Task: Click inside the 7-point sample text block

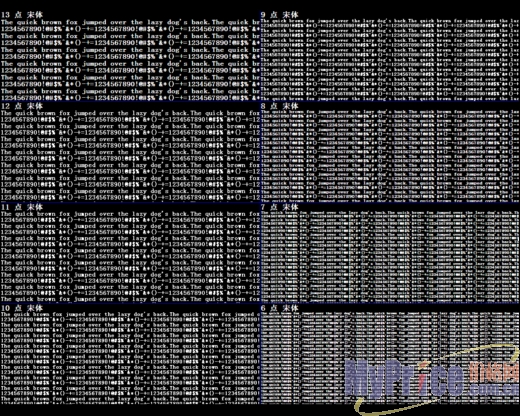Action: pos(390,257)
